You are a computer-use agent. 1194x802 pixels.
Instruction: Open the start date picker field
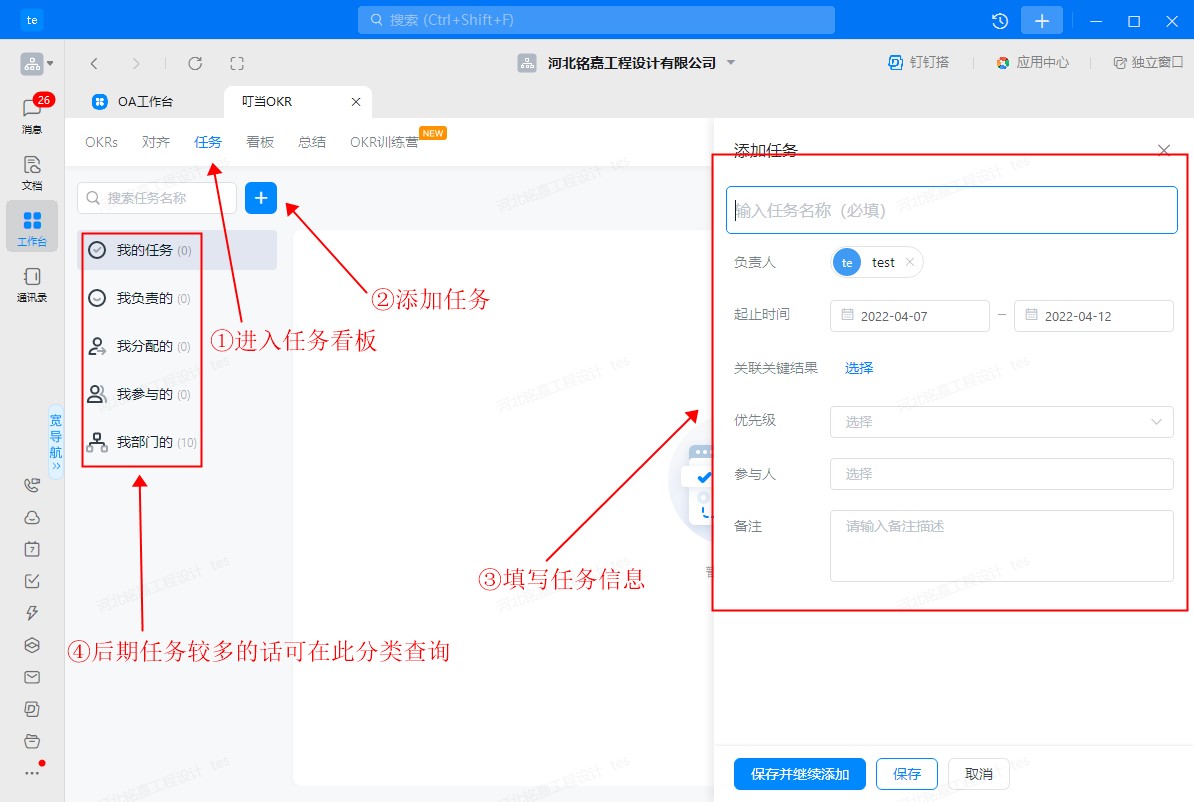(909, 316)
